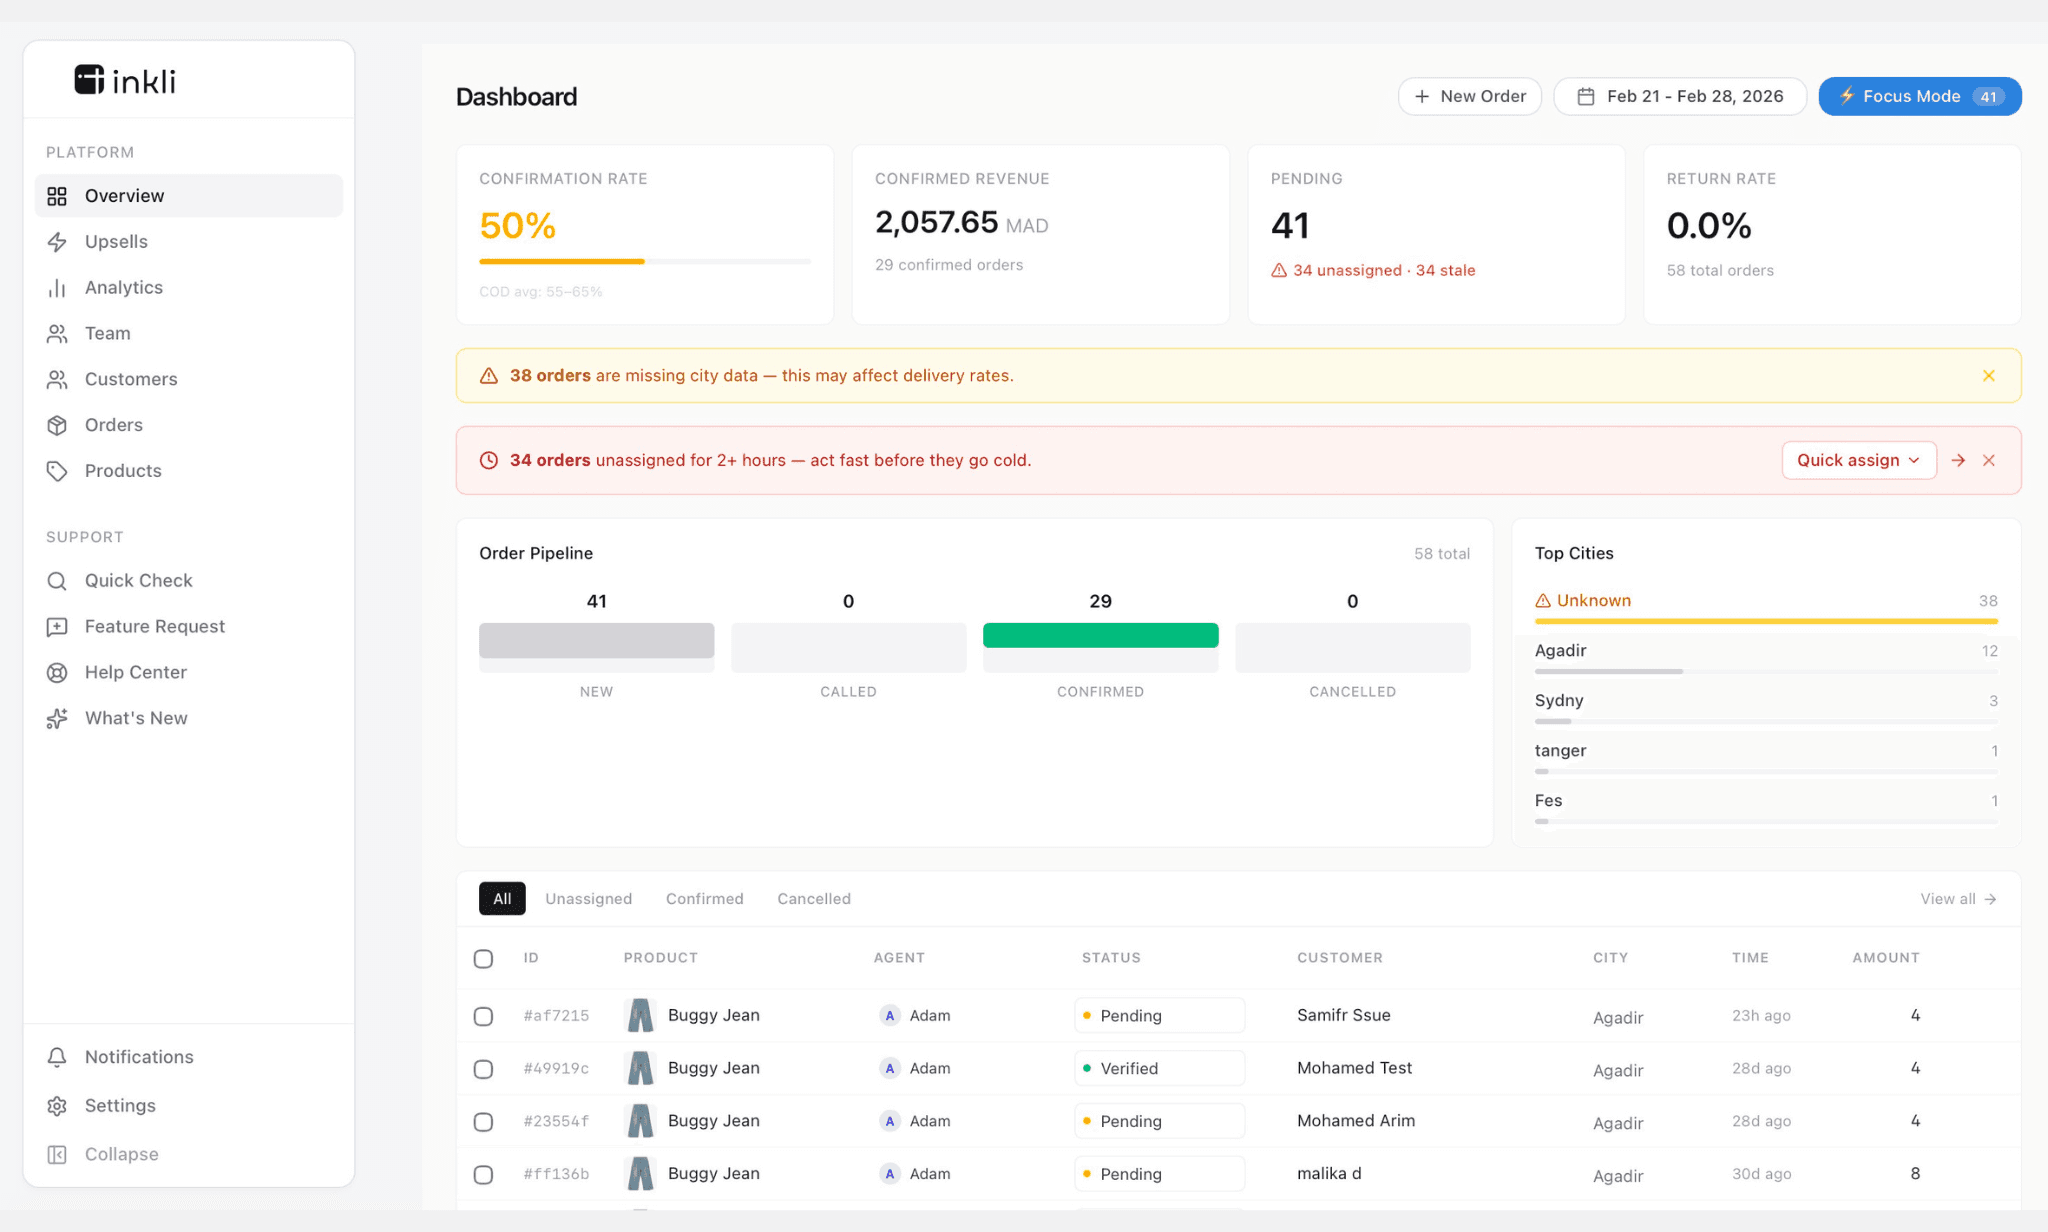Open Orders box icon in sidebar
The image size is (2048, 1232).
57,425
